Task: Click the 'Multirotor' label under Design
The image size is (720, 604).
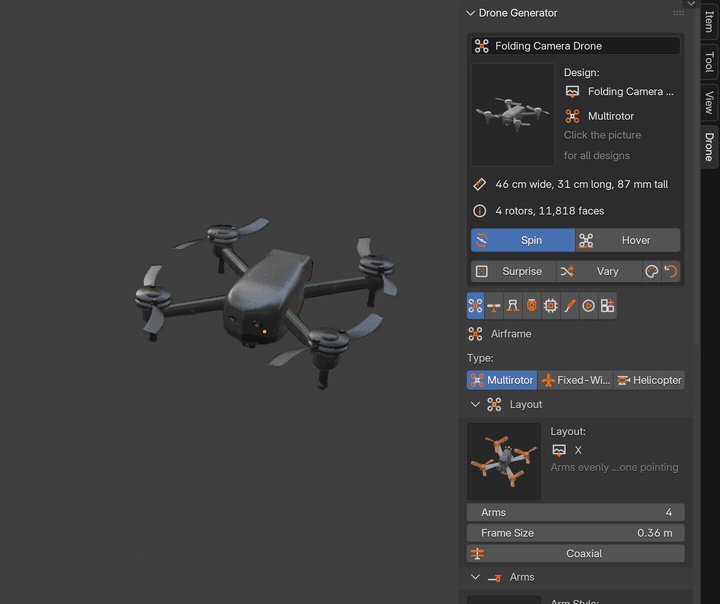Action: (611, 116)
